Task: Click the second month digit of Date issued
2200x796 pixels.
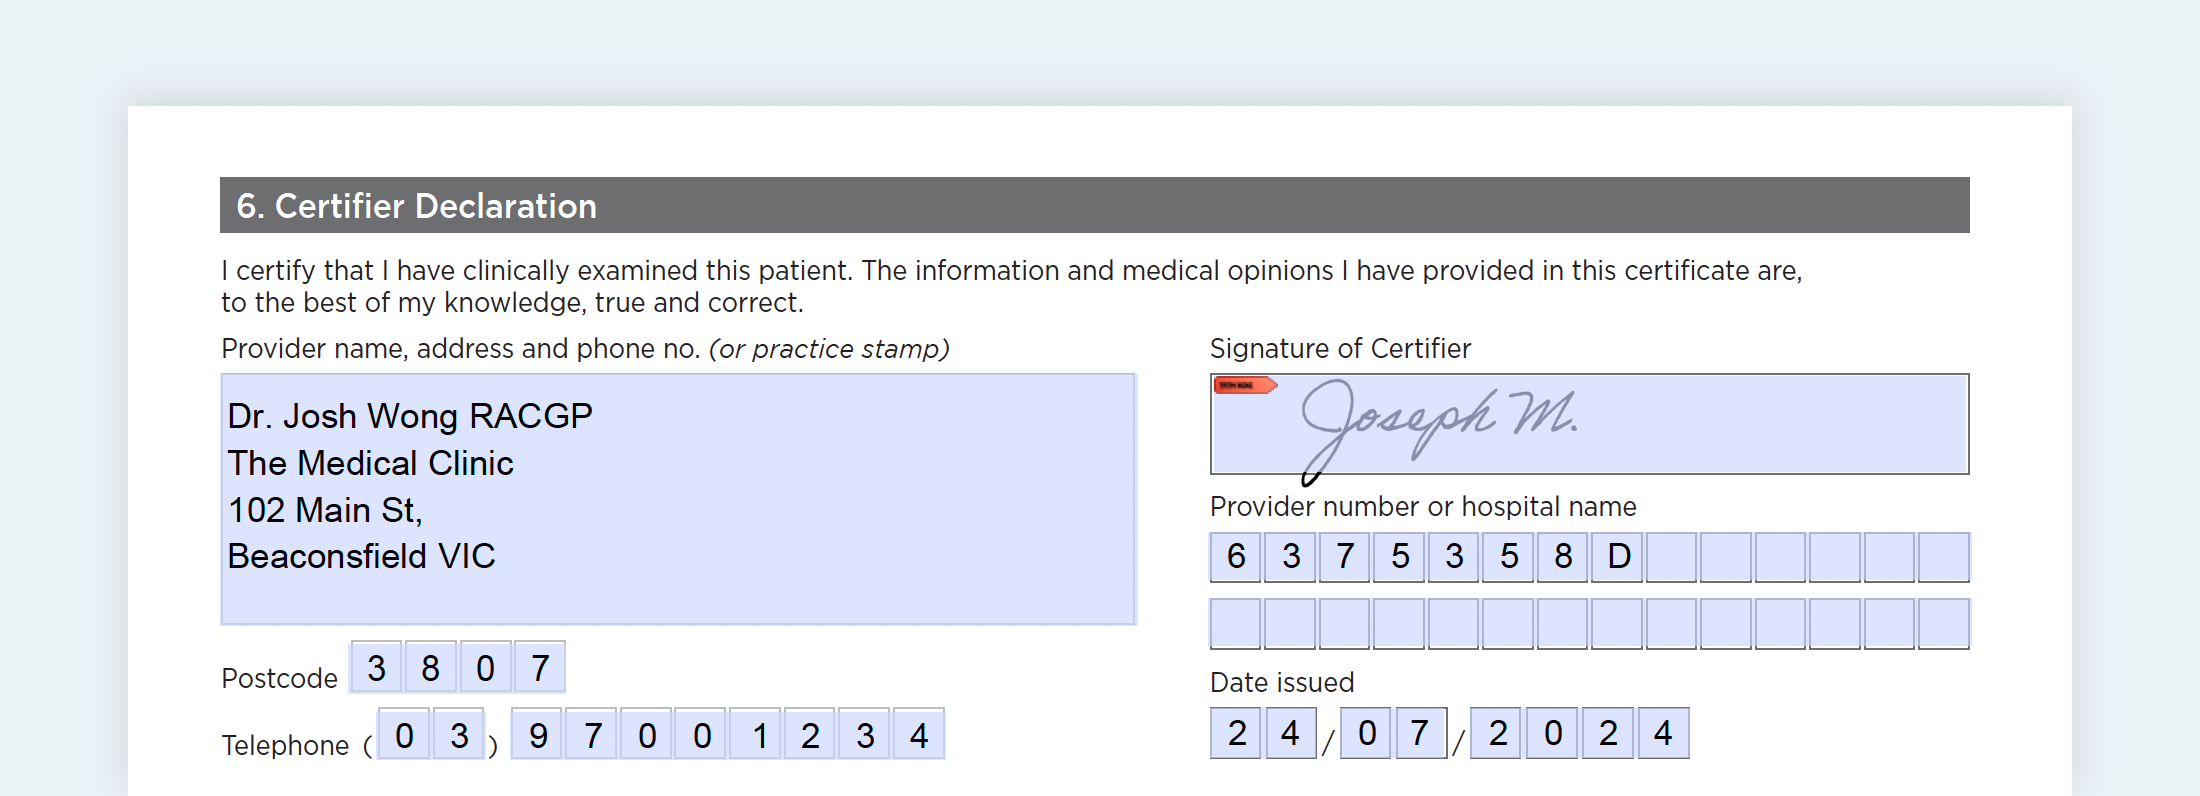Action: (1420, 733)
